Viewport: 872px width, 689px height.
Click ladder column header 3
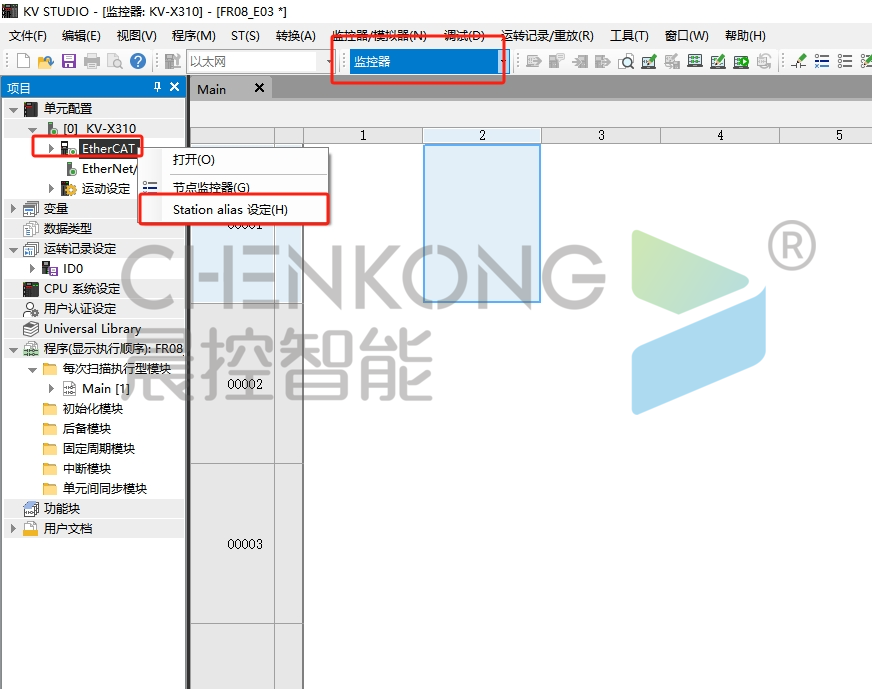[x=601, y=135]
